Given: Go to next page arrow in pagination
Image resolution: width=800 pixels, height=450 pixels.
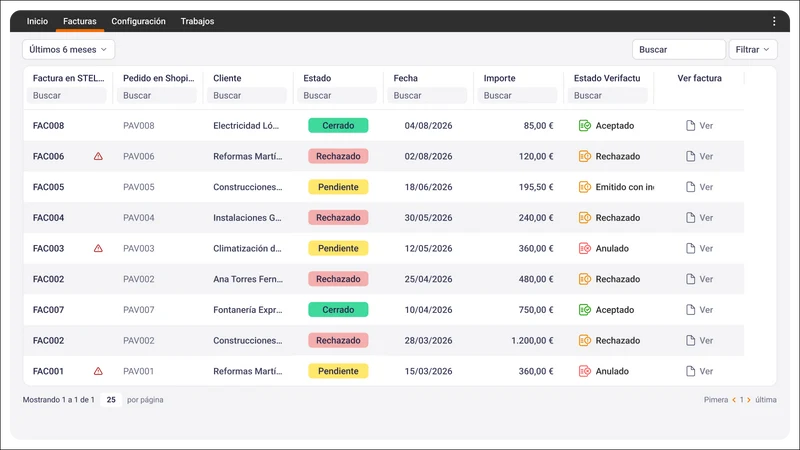Looking at the screenshot, I should (x=749, y=400).
